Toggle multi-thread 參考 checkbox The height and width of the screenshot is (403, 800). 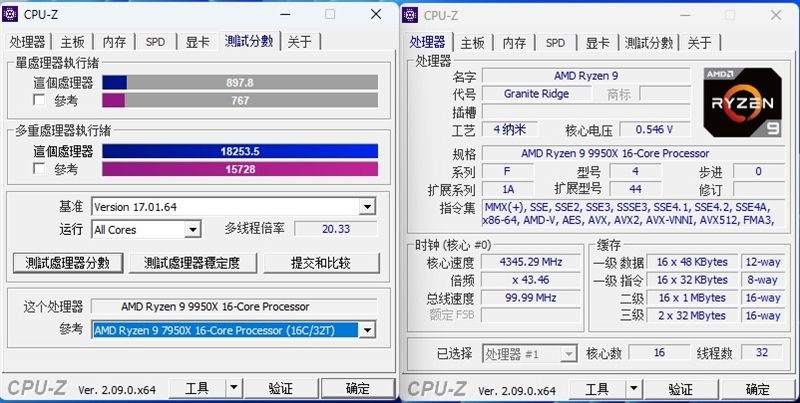click(x=39, y=168)
